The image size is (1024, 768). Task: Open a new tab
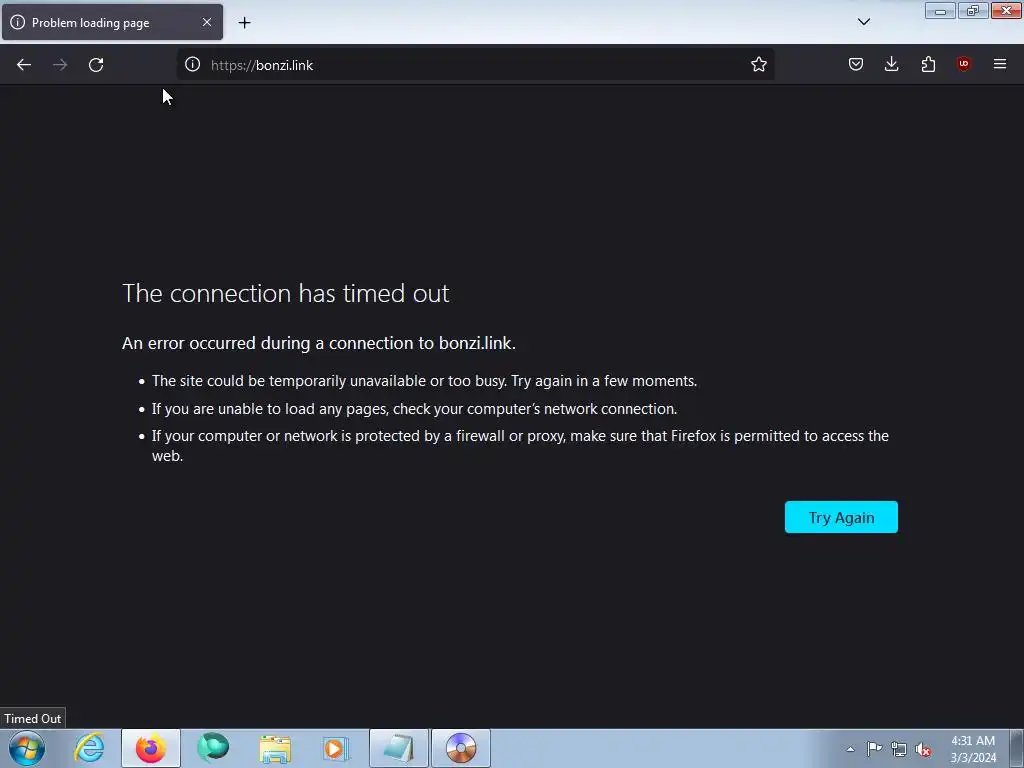point(244,23)
